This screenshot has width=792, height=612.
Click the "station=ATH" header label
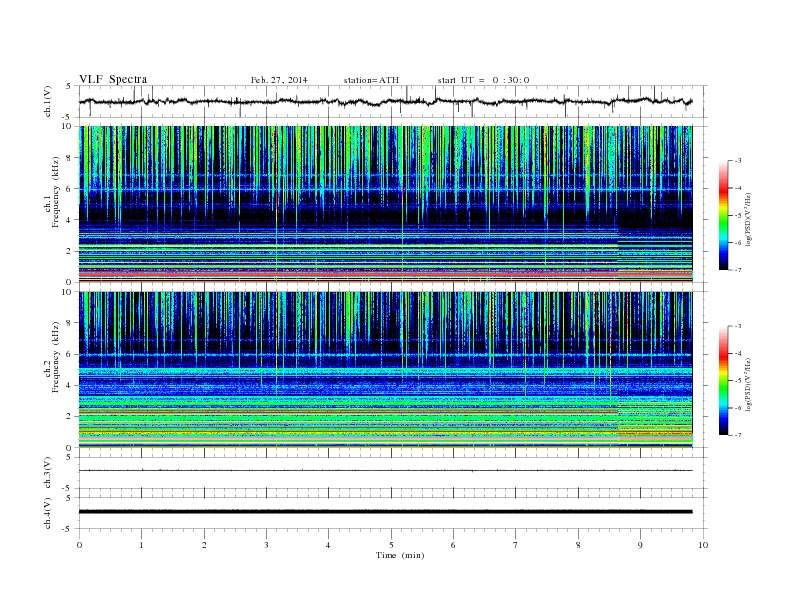(x=371, y=80)
